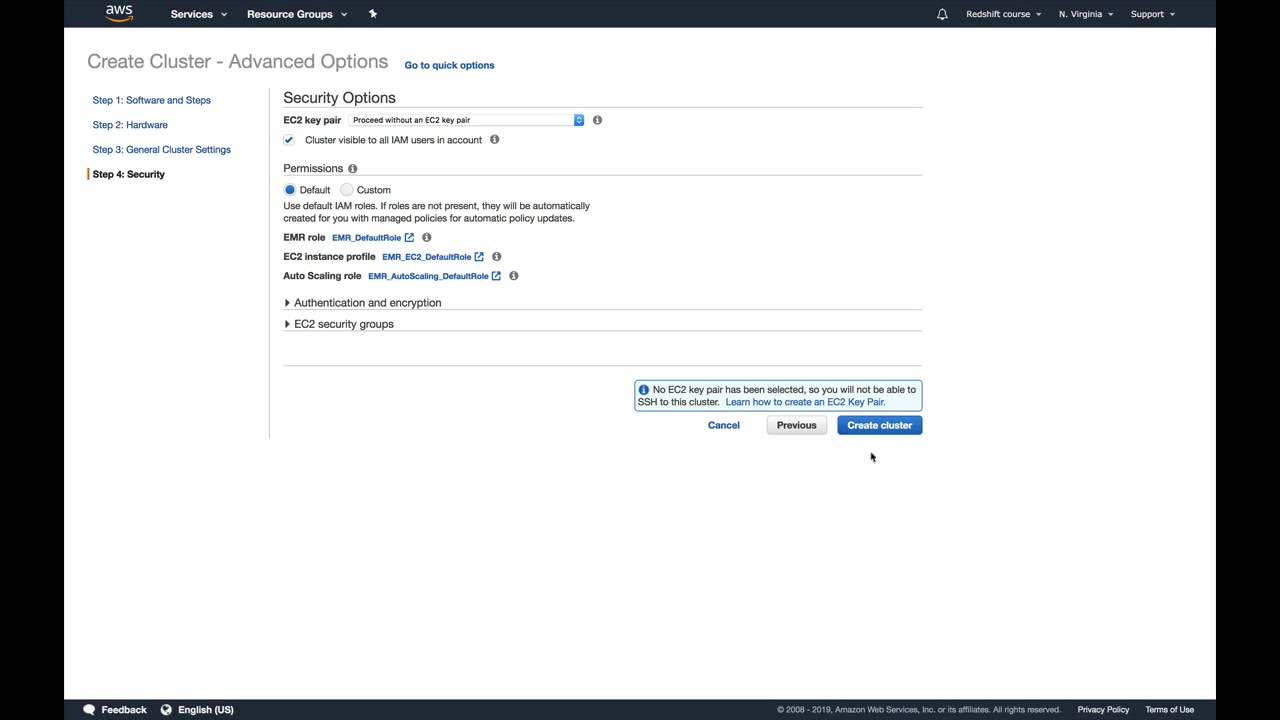
Task: Open the notifications bell icon
Action: (942, 14)
